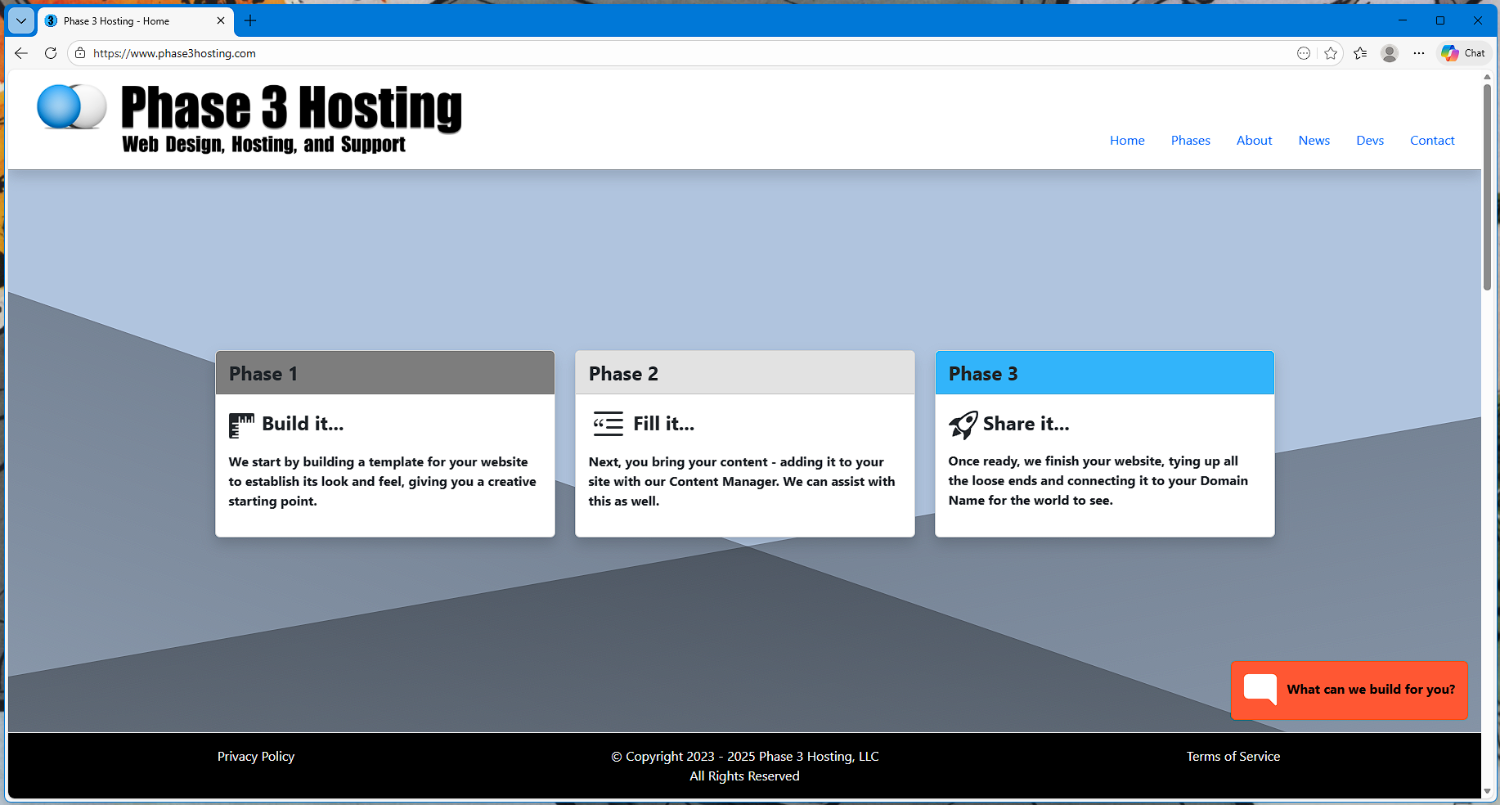1500x805 pixels.
Task: Open the favorites list icon
Action: [1360, 53]
